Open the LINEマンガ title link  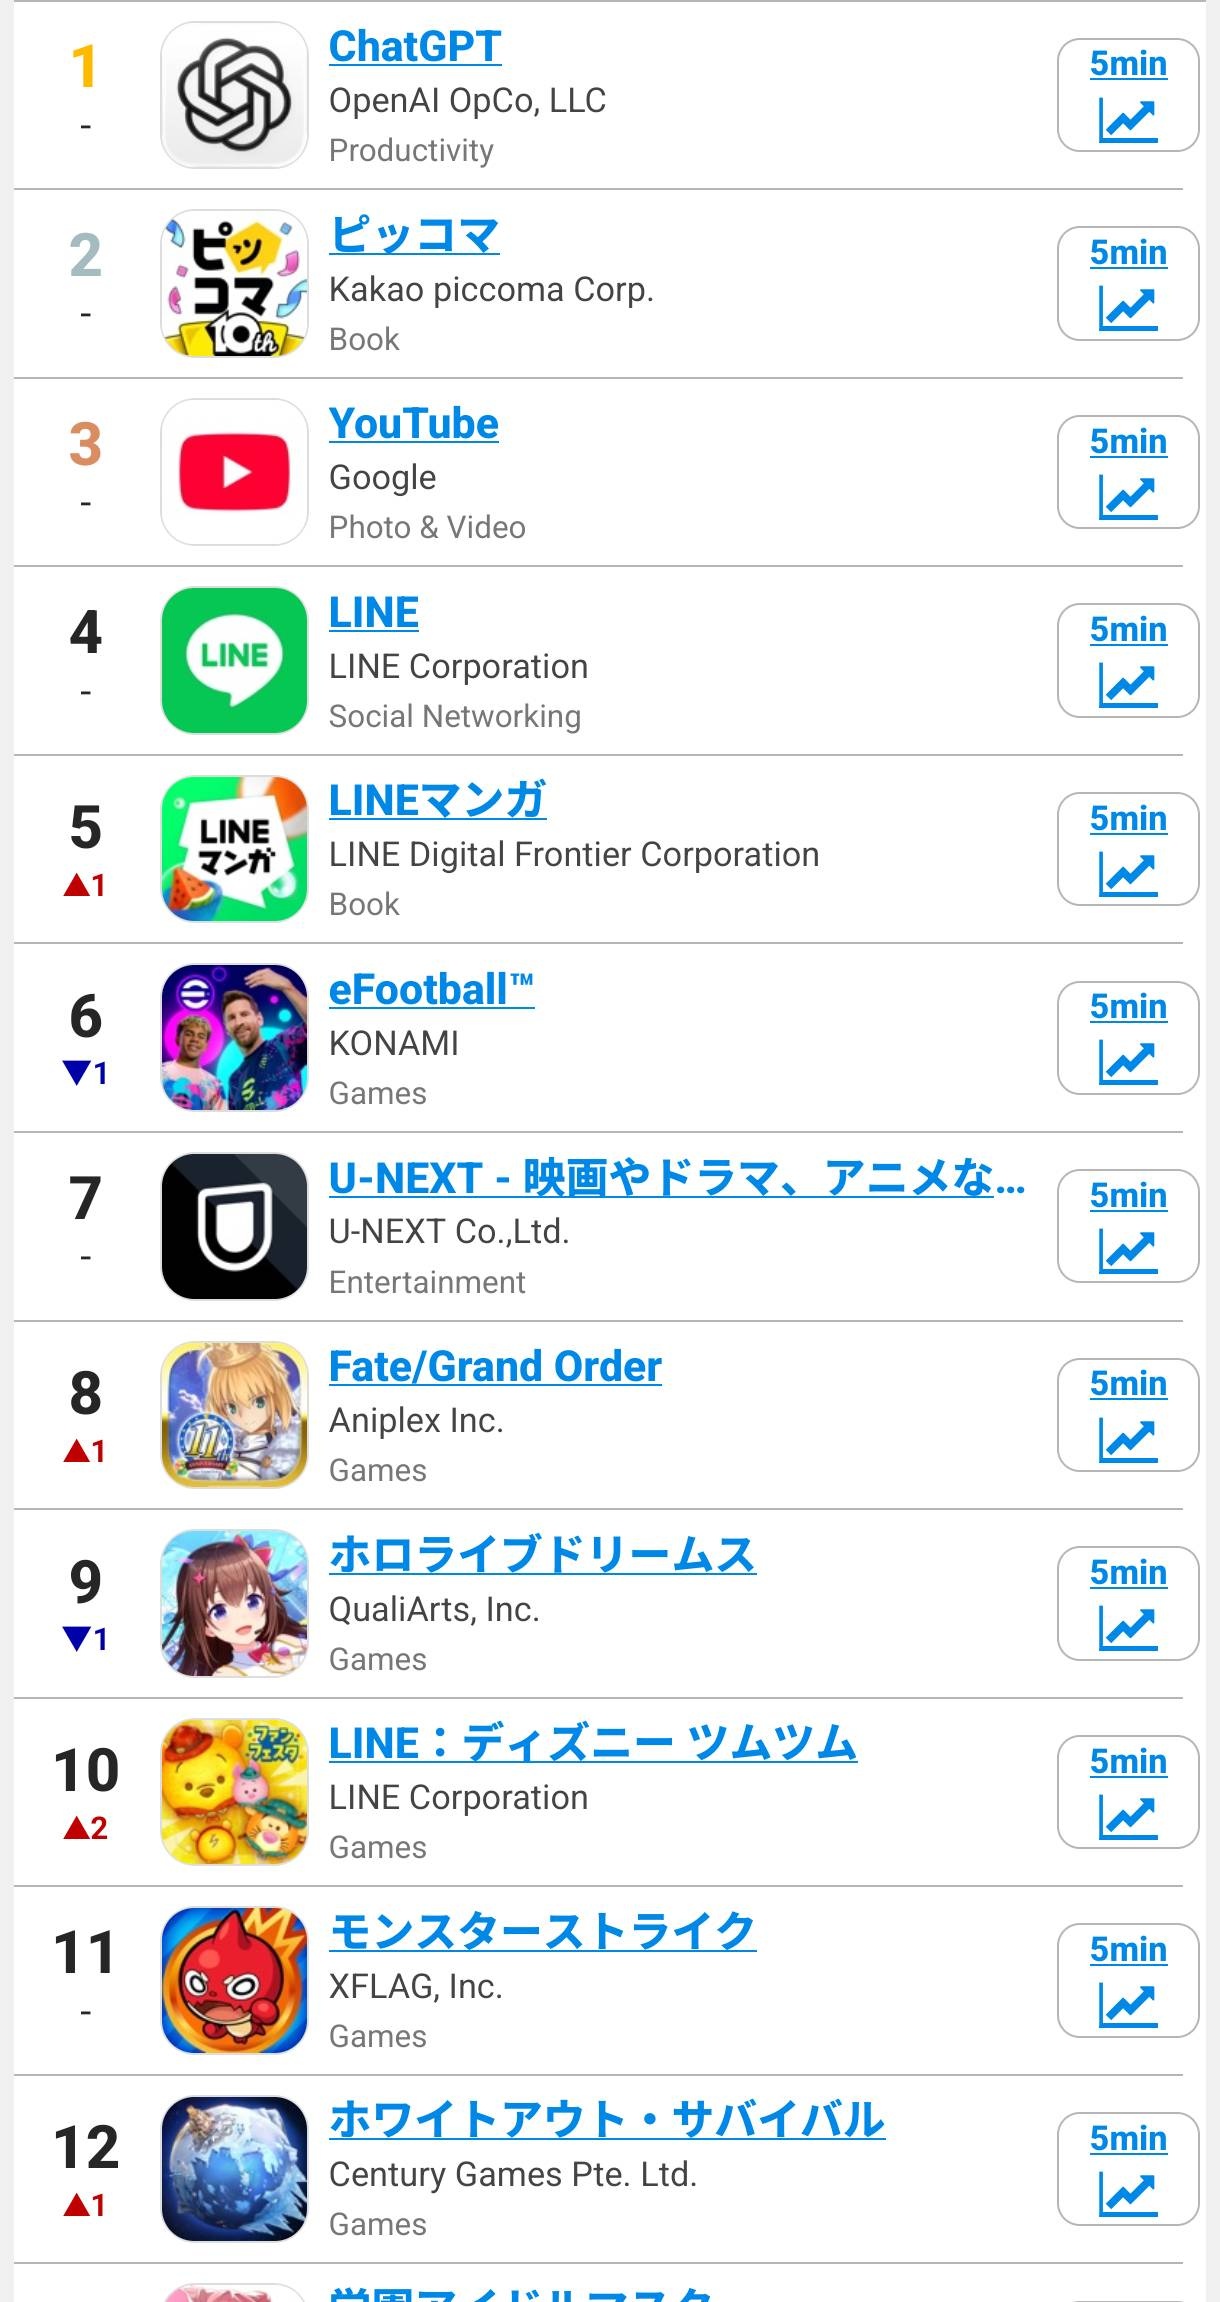[x=438, y=801]
